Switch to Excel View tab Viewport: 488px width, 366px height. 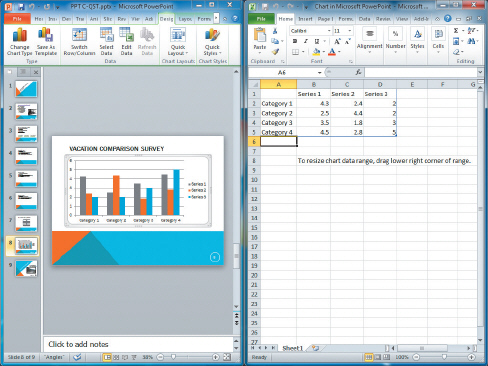[x=402, y=19]
